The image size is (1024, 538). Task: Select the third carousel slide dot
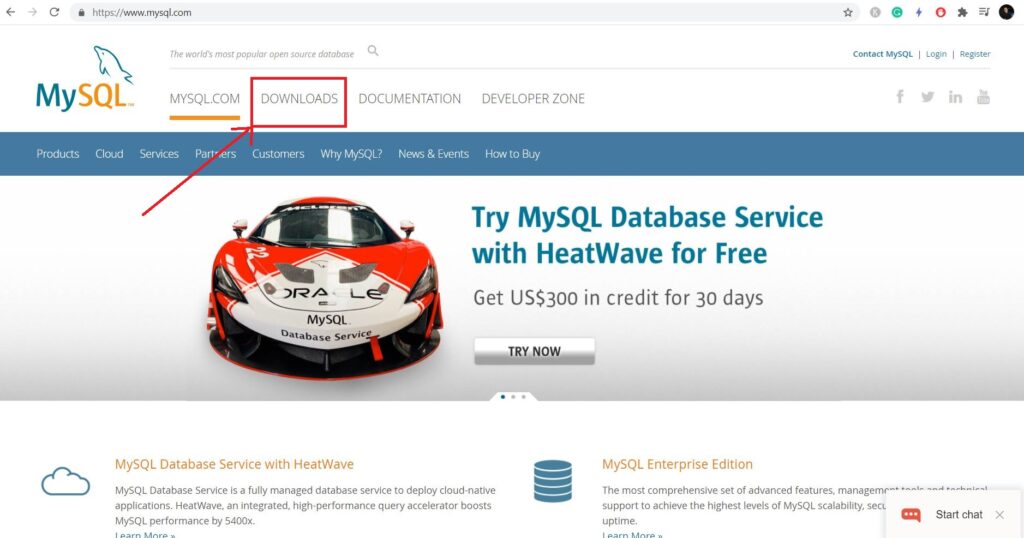click(x=523, y=396)
